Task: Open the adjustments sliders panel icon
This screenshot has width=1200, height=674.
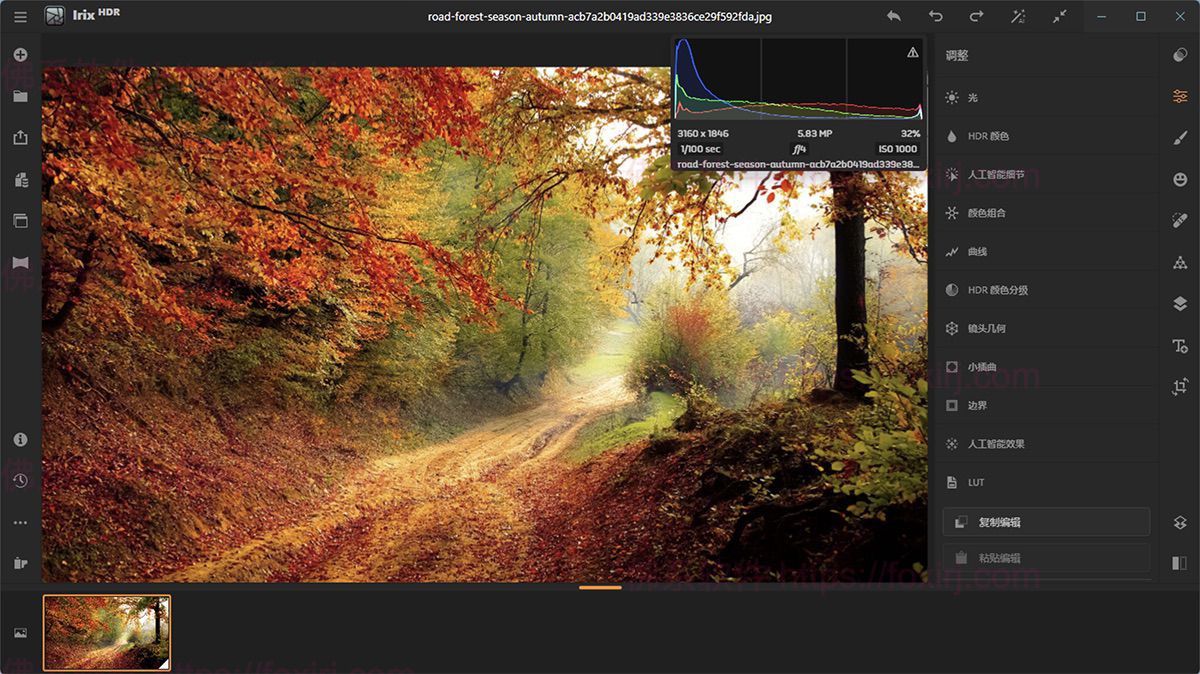Action: click(1178, 97)
